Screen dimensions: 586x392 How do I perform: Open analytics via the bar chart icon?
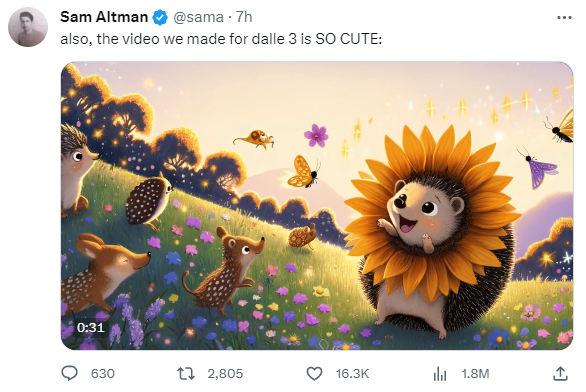point(440,374)
